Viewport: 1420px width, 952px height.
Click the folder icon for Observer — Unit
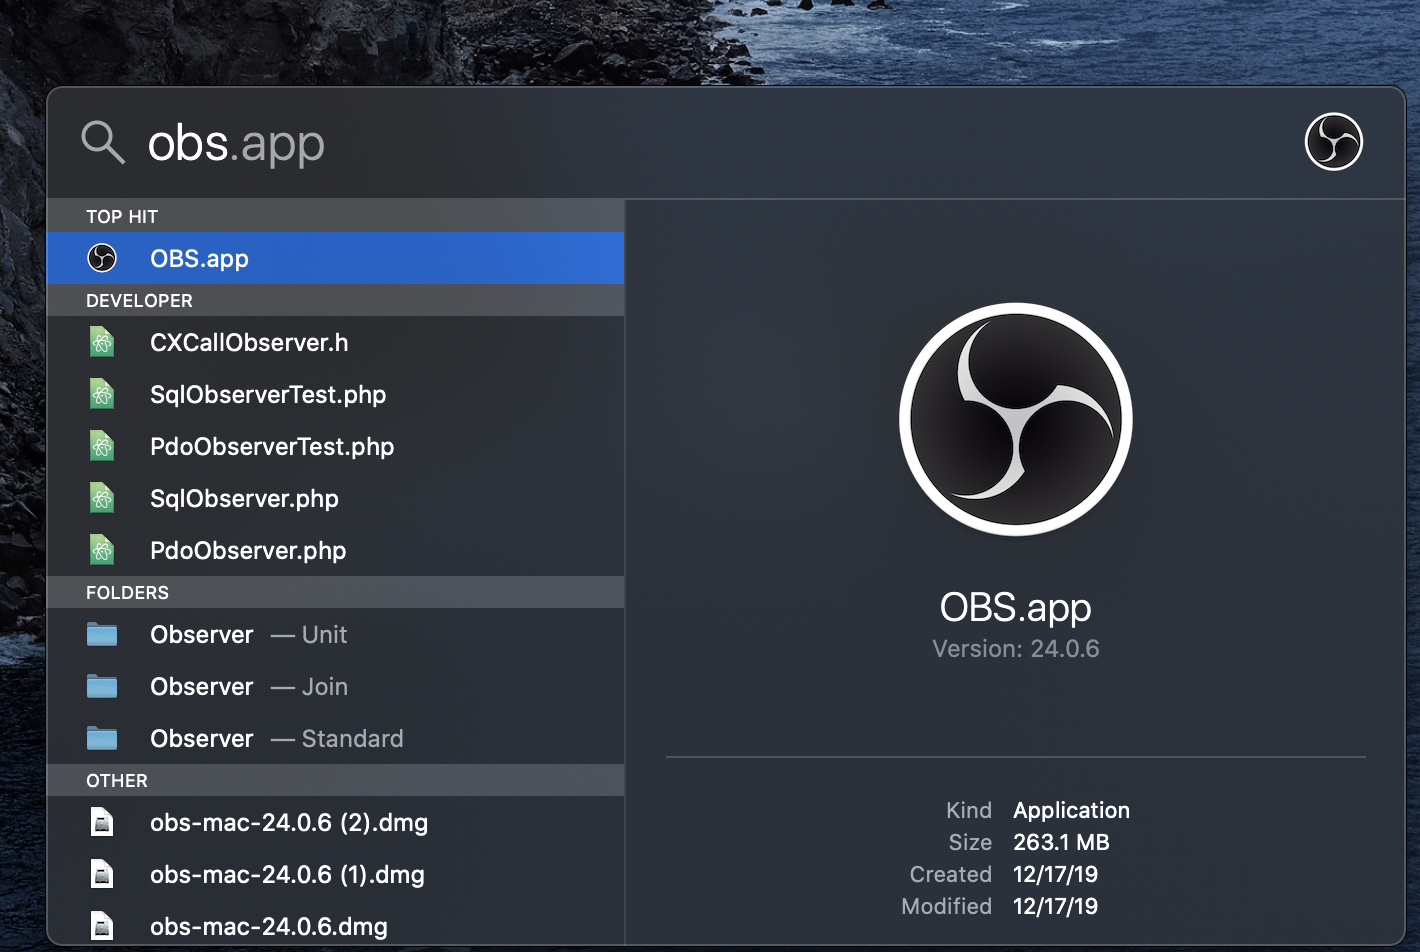(x=102, y=634)
